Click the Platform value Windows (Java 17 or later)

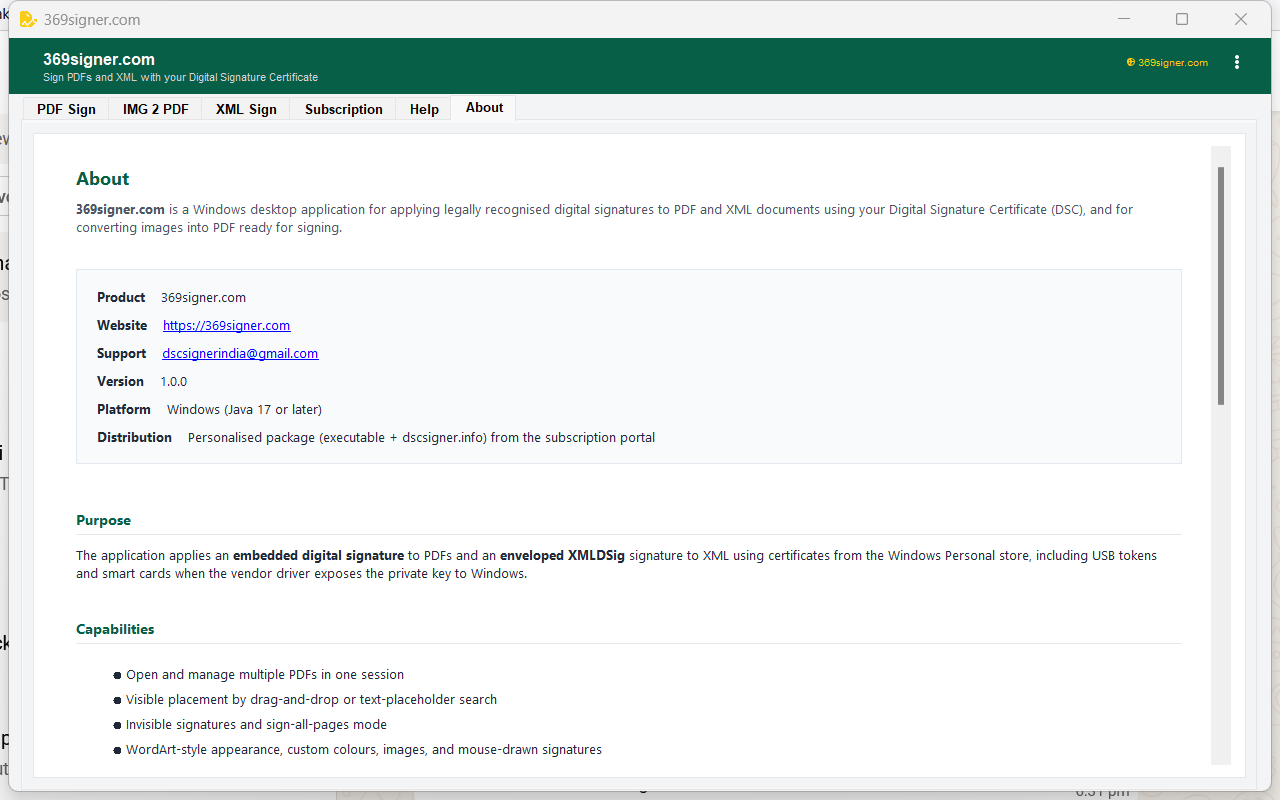[244, 409]
